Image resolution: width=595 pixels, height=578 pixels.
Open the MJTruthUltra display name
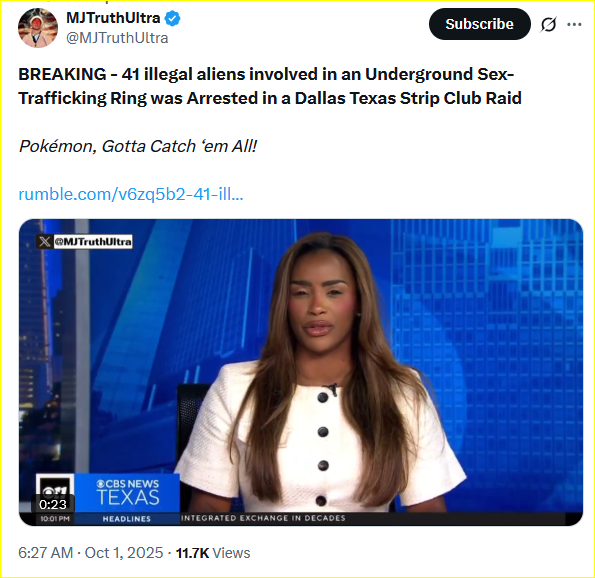pyautogui.click(x=113, y=18)
